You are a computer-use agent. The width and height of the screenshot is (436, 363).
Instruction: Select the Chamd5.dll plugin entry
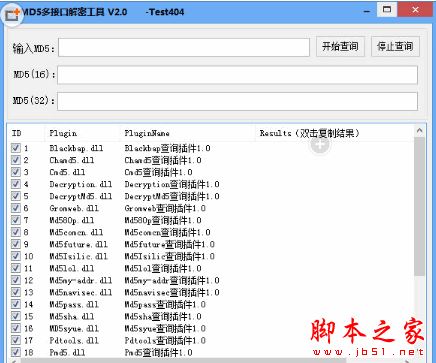click(72, 160)
